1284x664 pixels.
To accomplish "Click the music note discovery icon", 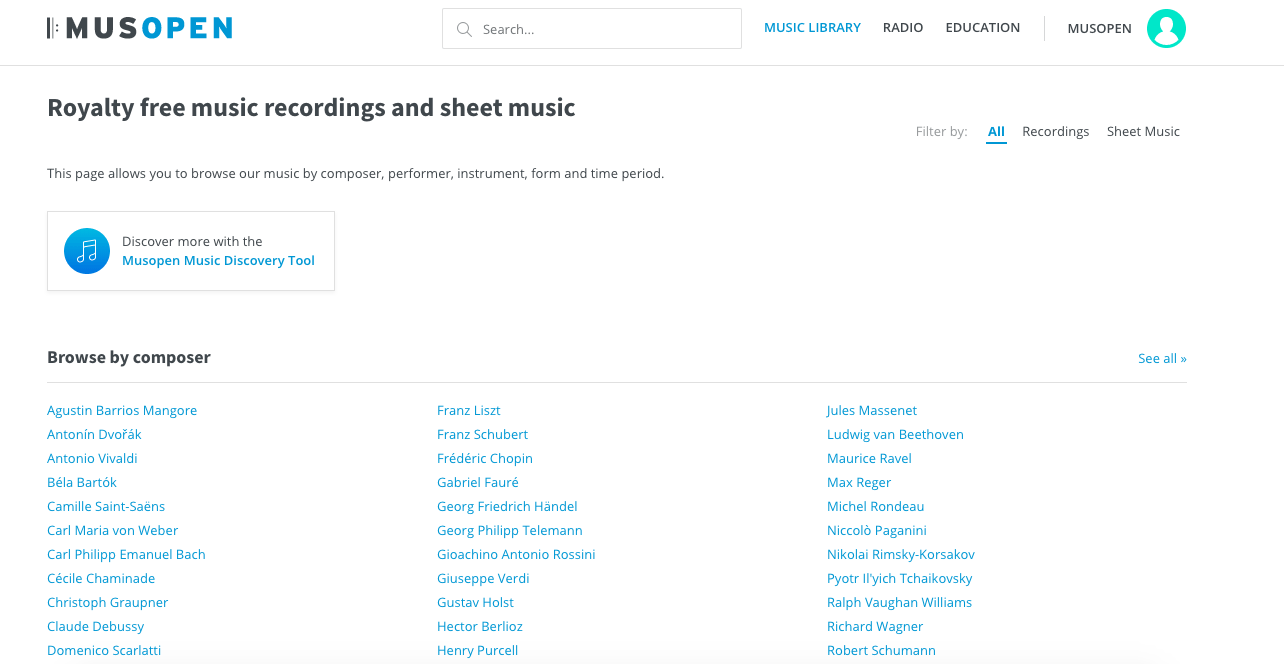I will click(87, 251).
